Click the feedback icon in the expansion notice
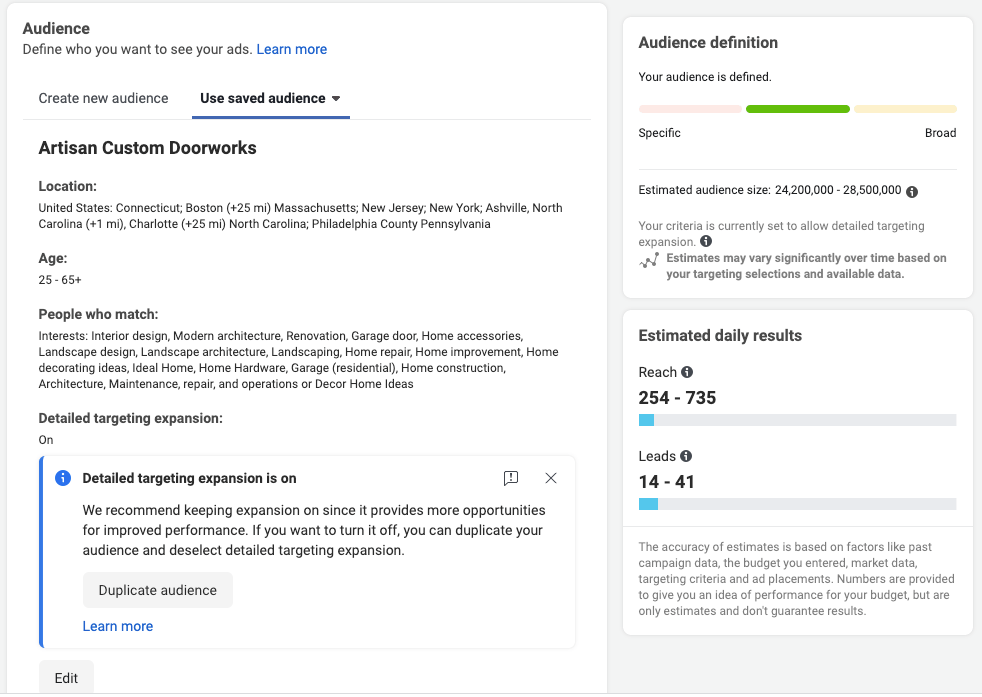The image size is (982, 697). click(x=511, y=479)
